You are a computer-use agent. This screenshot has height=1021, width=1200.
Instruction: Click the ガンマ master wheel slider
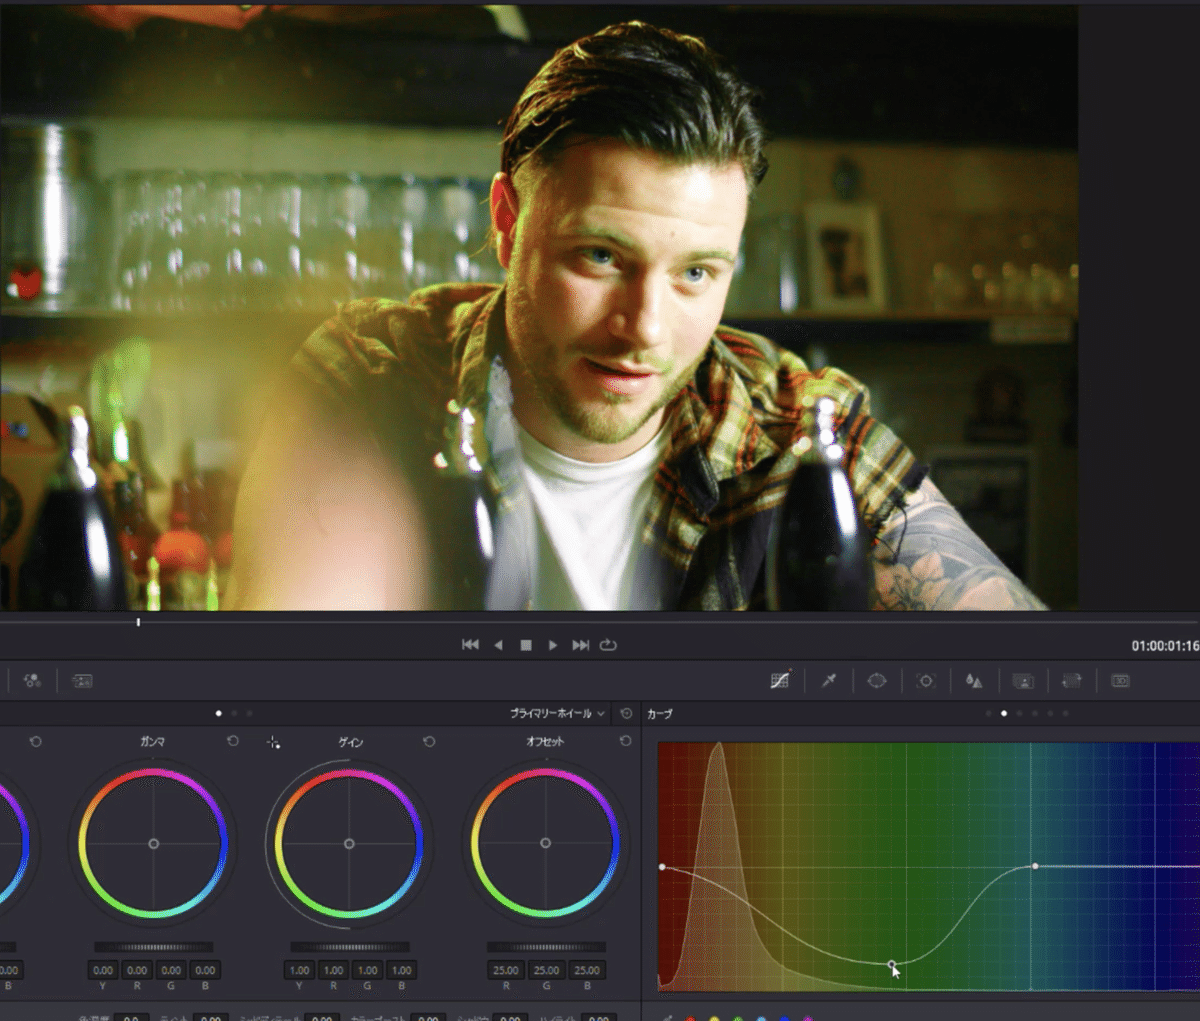tap(153, 946)
